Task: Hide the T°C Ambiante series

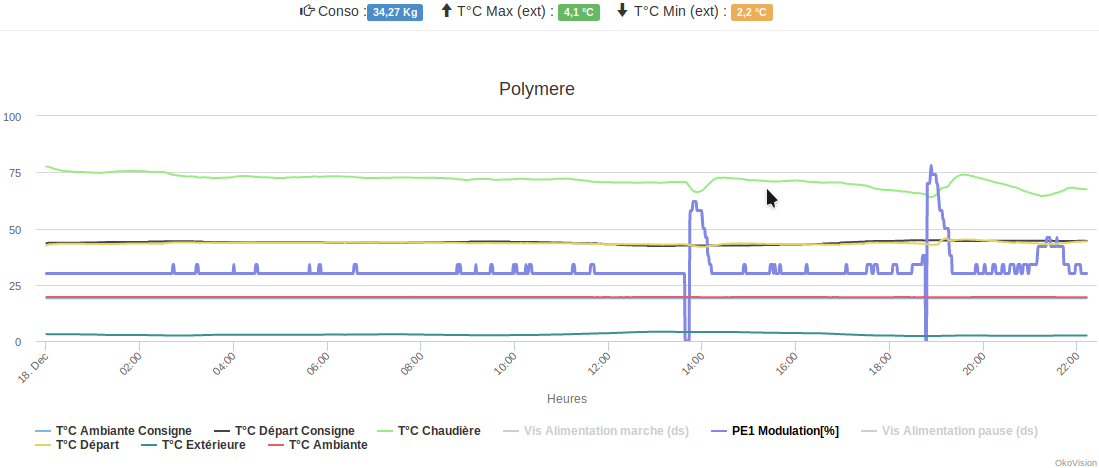Action: (328, 445)
